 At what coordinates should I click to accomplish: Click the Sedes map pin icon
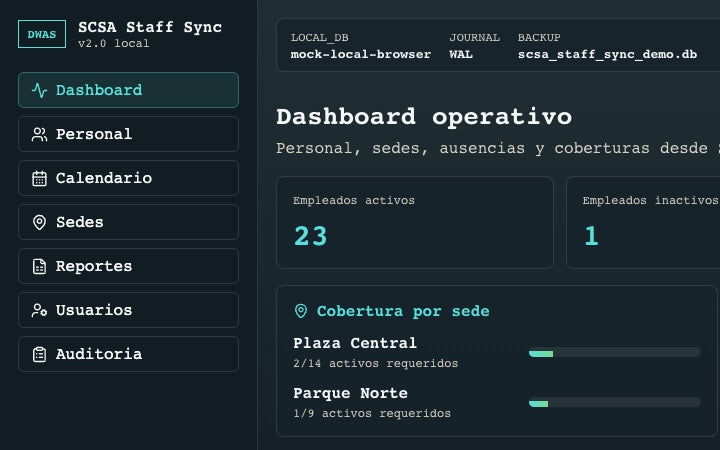coord(39,222)
